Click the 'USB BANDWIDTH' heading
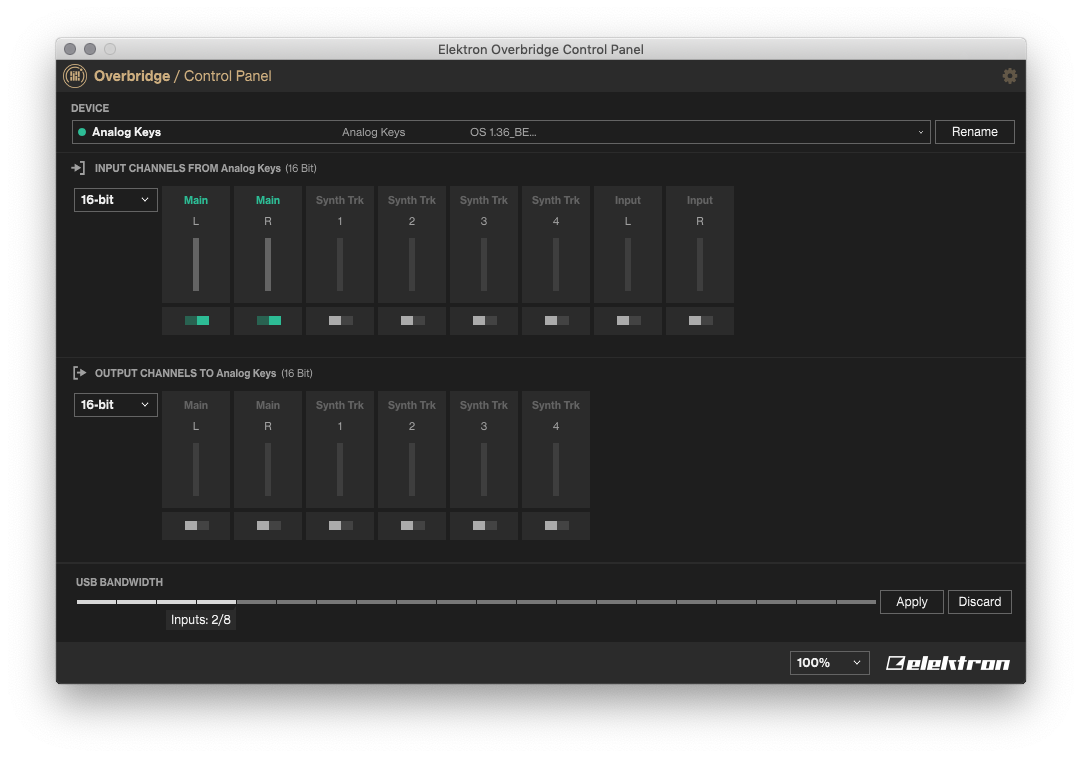This screenshot has width=1082, height=758. coord(119,582)
